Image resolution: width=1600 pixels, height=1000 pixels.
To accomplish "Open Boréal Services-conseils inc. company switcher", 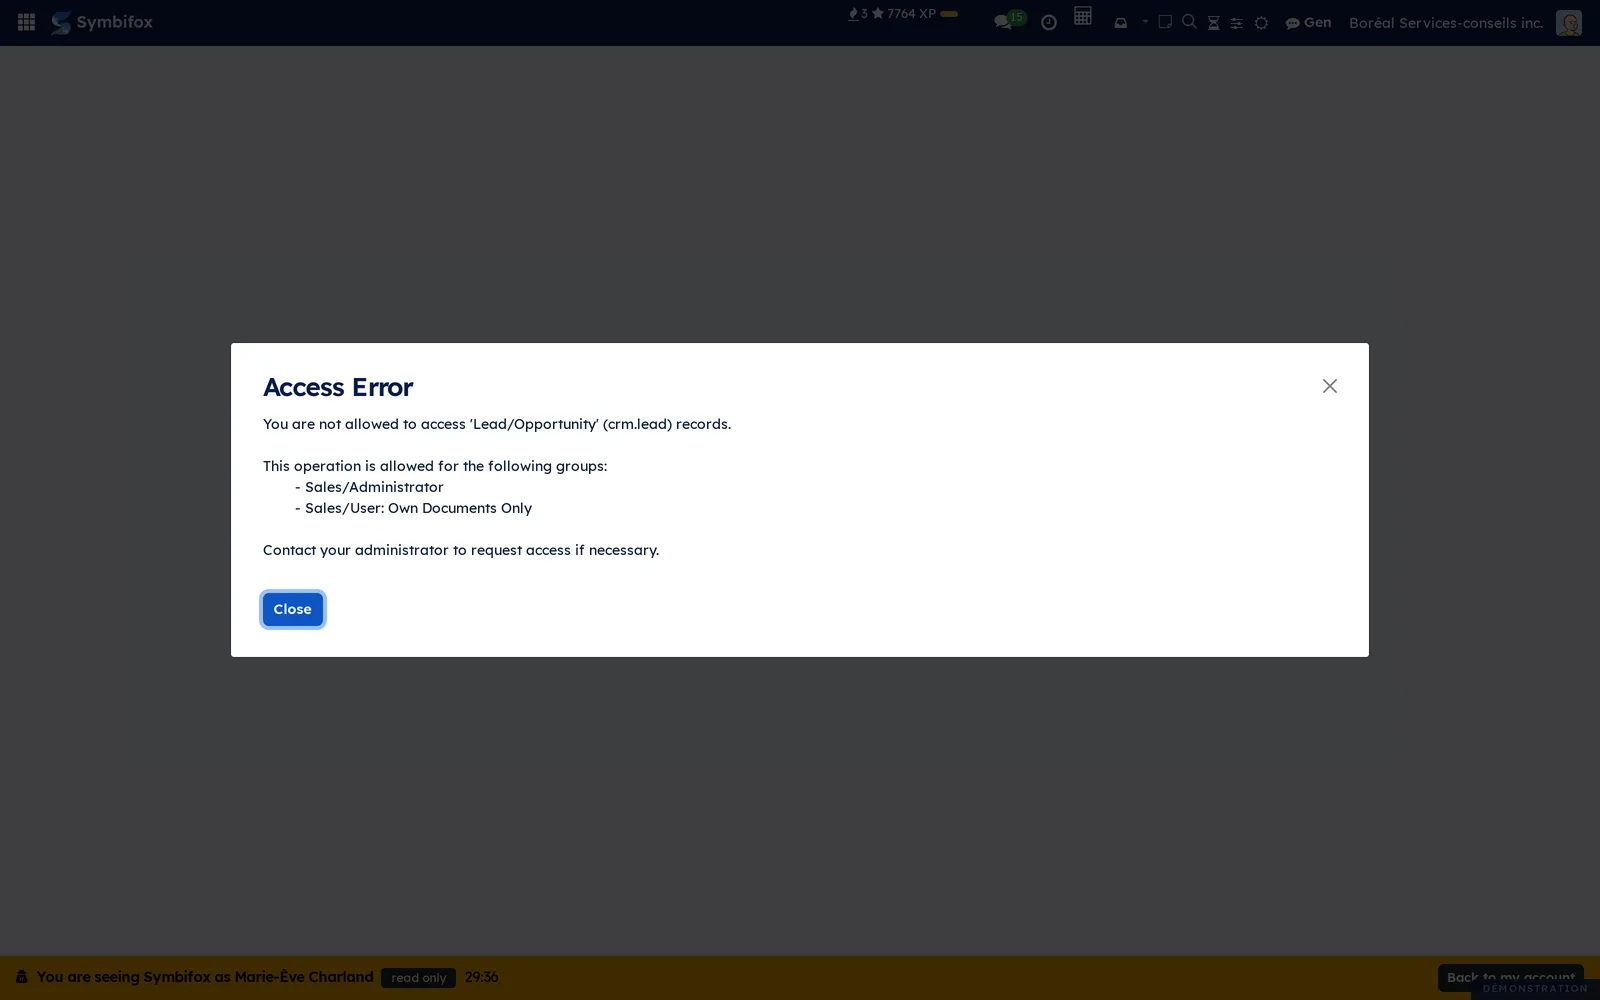I will coord(1446,22).
